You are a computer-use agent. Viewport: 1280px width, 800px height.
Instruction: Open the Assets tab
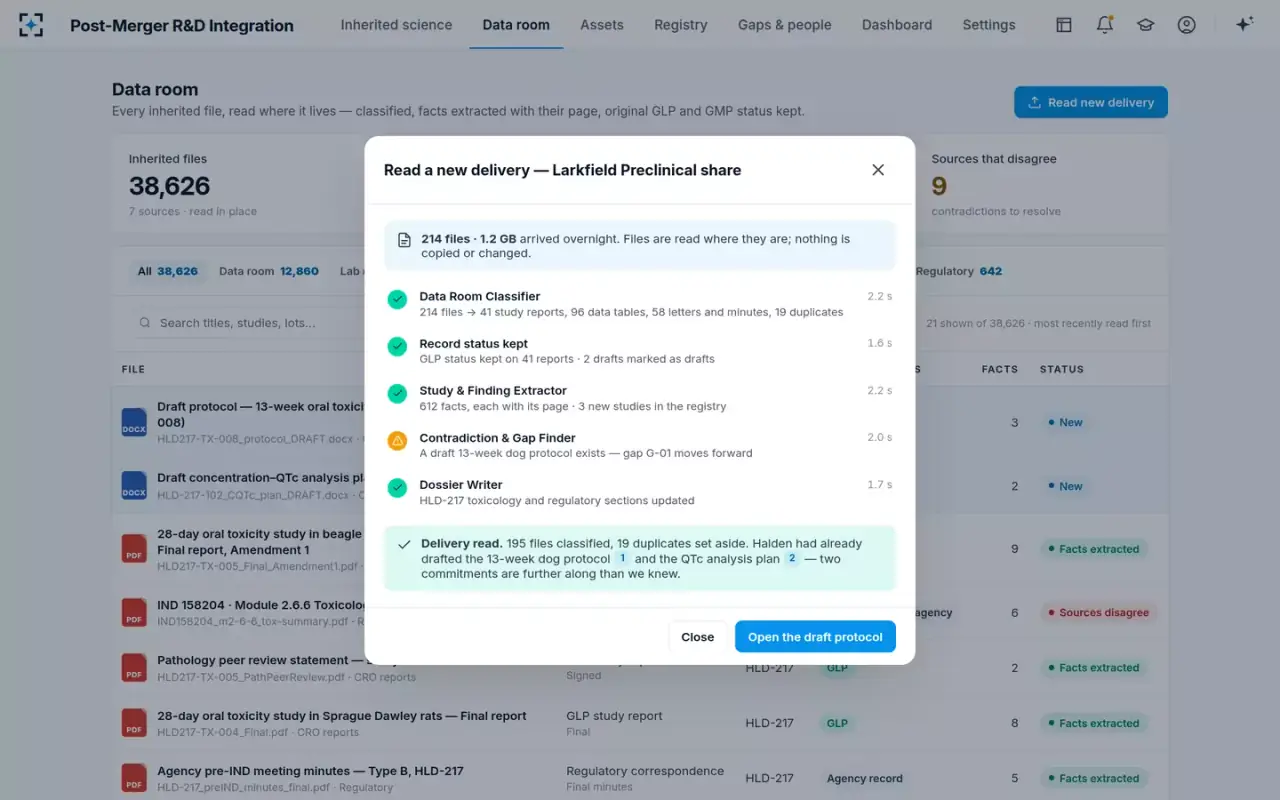click(x=602, y=25)
